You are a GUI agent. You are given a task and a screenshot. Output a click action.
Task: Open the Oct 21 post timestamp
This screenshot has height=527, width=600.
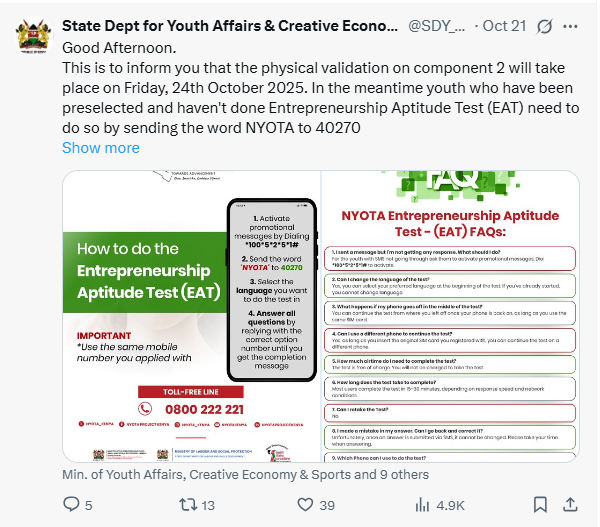(x=504, y=25)
